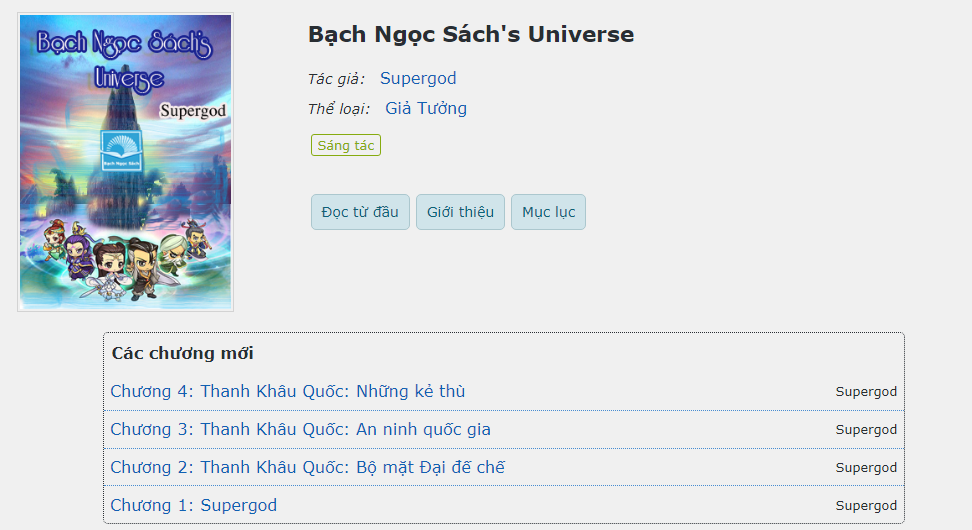Open the Mục lục tab
Image resolution: width=972 pixels, height=530 pixels.
pos(548,212)
